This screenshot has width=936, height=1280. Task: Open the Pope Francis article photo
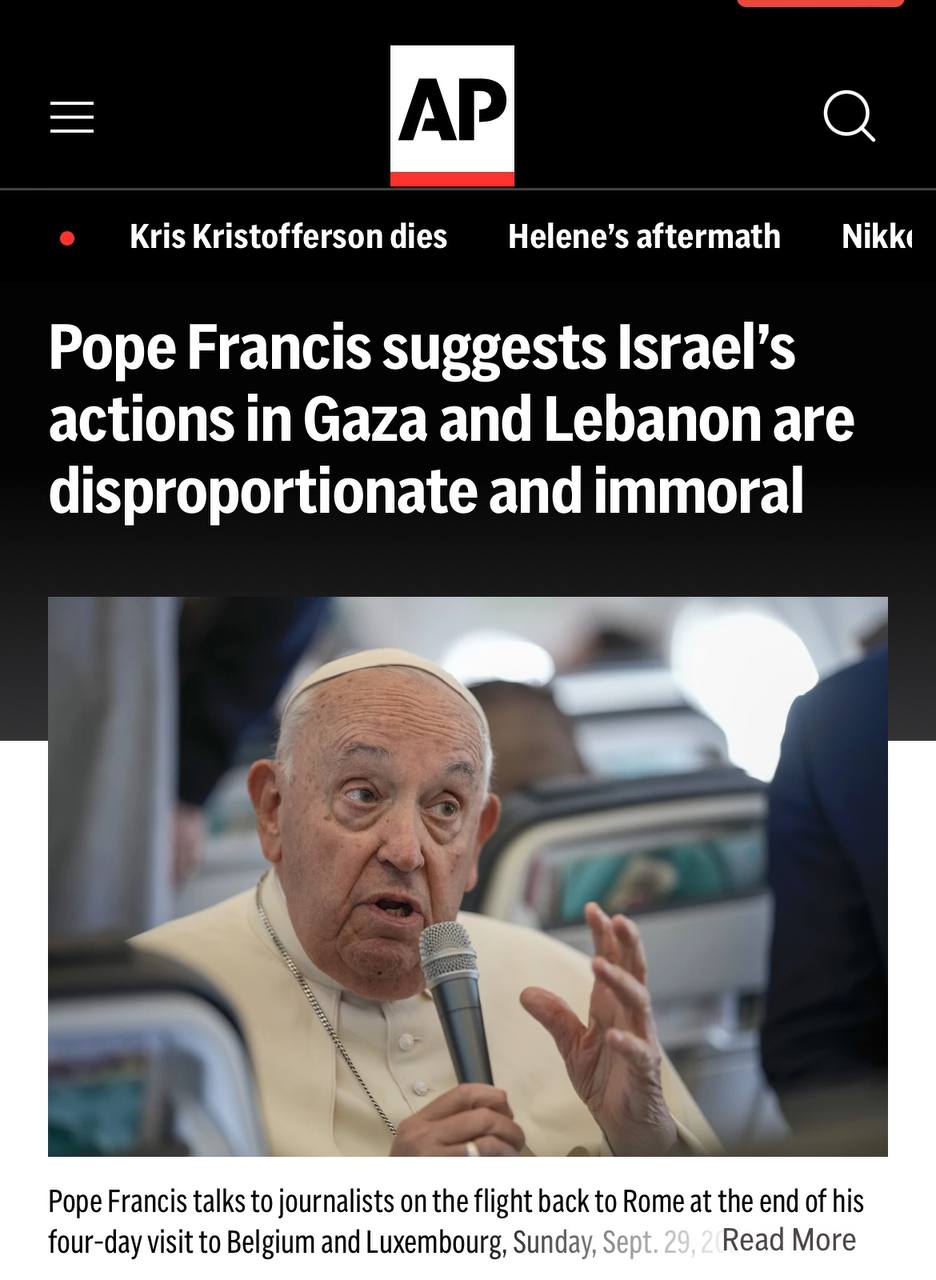[468, 877]
